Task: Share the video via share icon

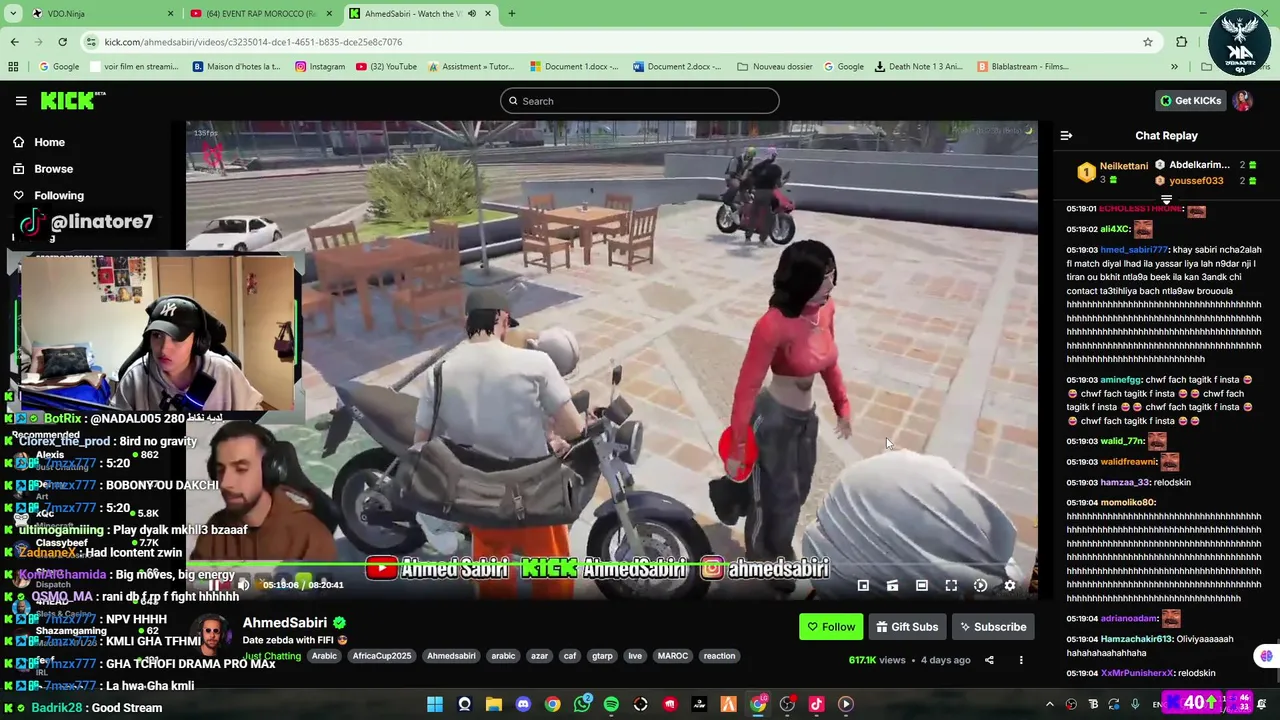Action: click(989, 660)
